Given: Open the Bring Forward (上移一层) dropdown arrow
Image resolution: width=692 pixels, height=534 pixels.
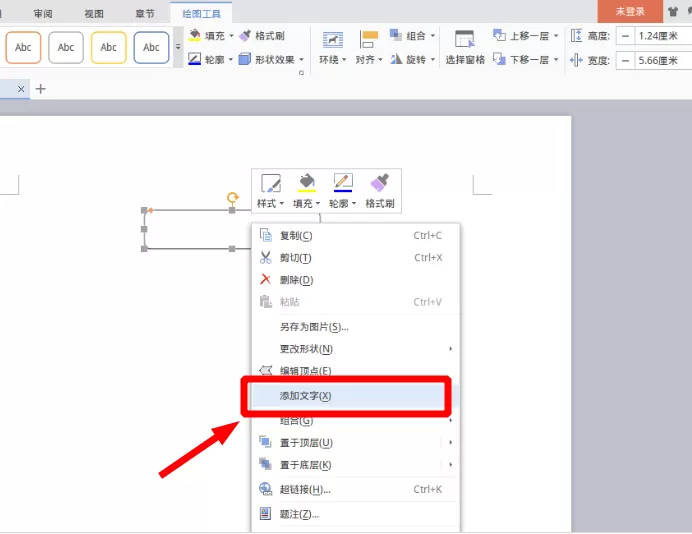Looking at the screenshot, I should click(x=556, y=36).
